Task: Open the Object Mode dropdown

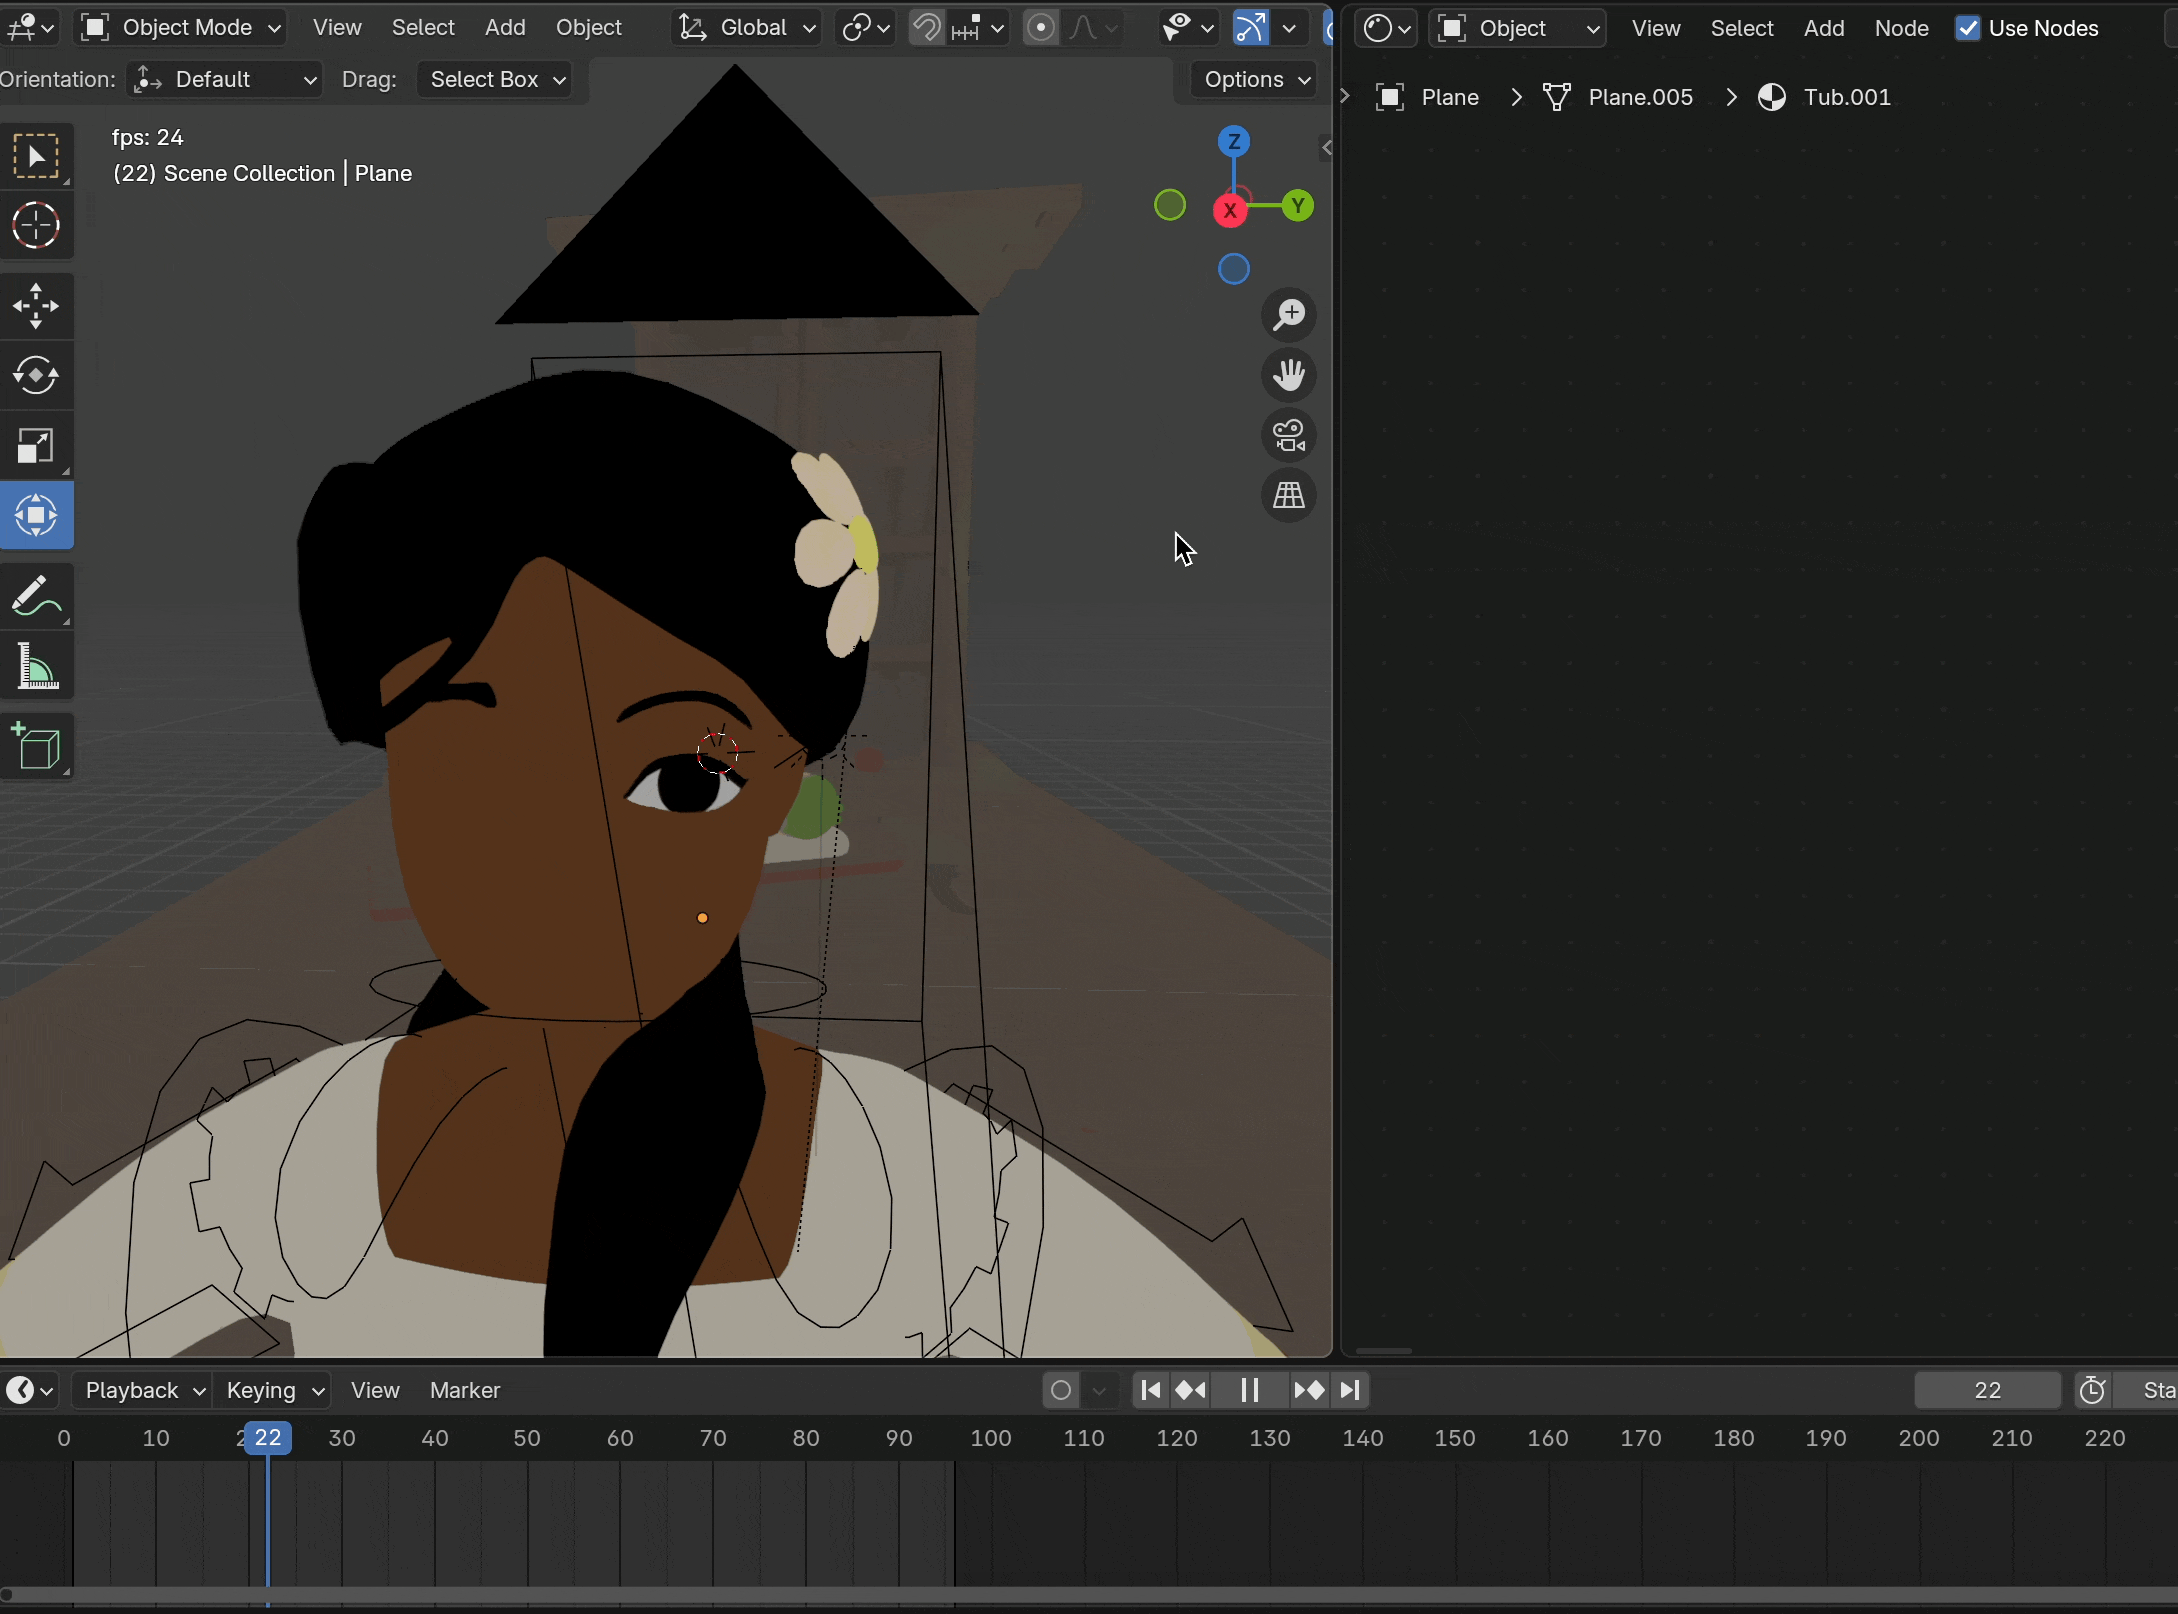Action: pyautogui.click(x=182, y=28)
